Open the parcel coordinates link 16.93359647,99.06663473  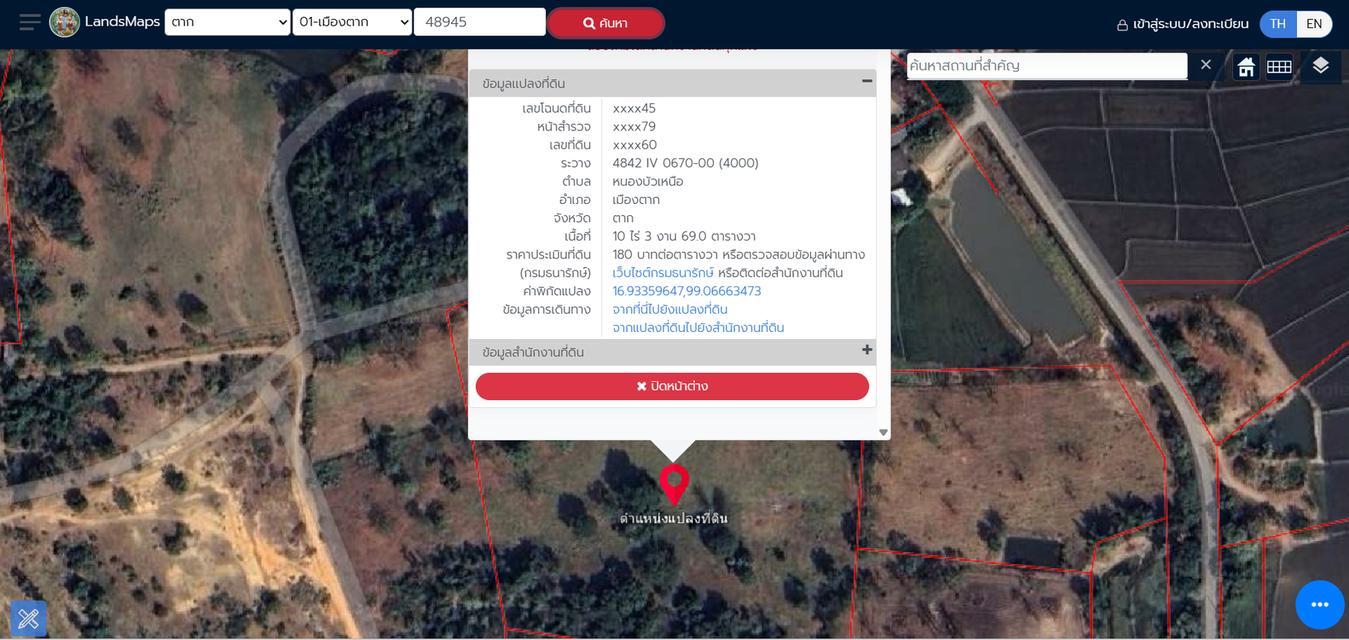(x=686, y=291)
